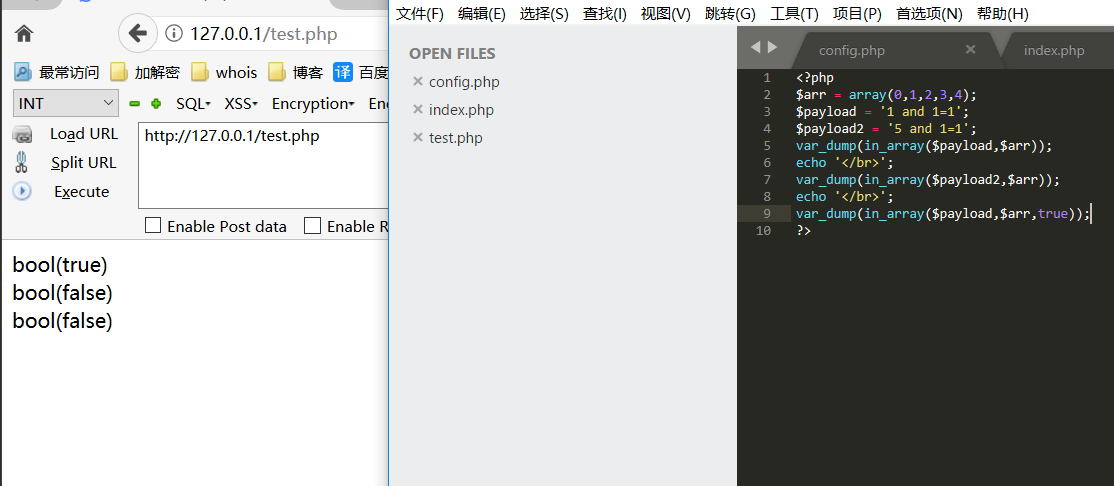Select test.php in Open Files list
1114x486 pixels.
455,138
